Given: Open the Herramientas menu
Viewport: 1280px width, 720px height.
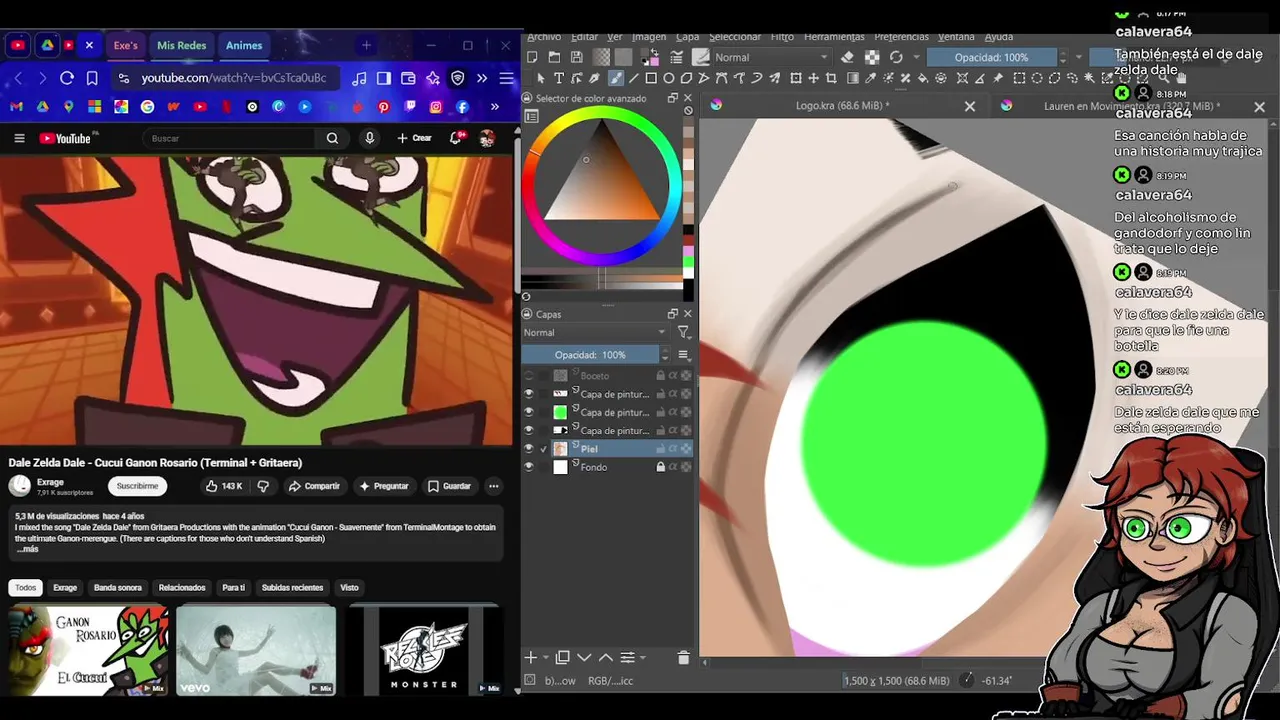Looking at the screenshot, I should [x=834, y=37].
